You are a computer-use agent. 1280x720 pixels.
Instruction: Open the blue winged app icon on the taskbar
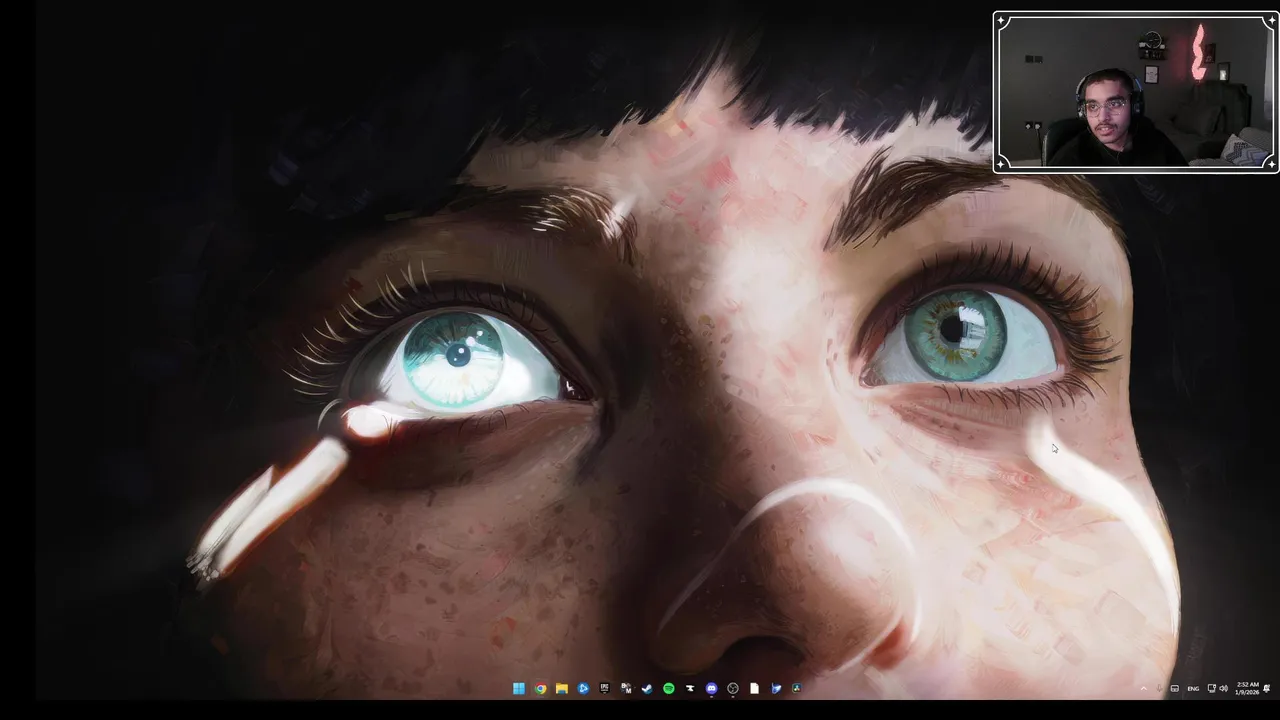pyautogui.click(x=776, y=688)
